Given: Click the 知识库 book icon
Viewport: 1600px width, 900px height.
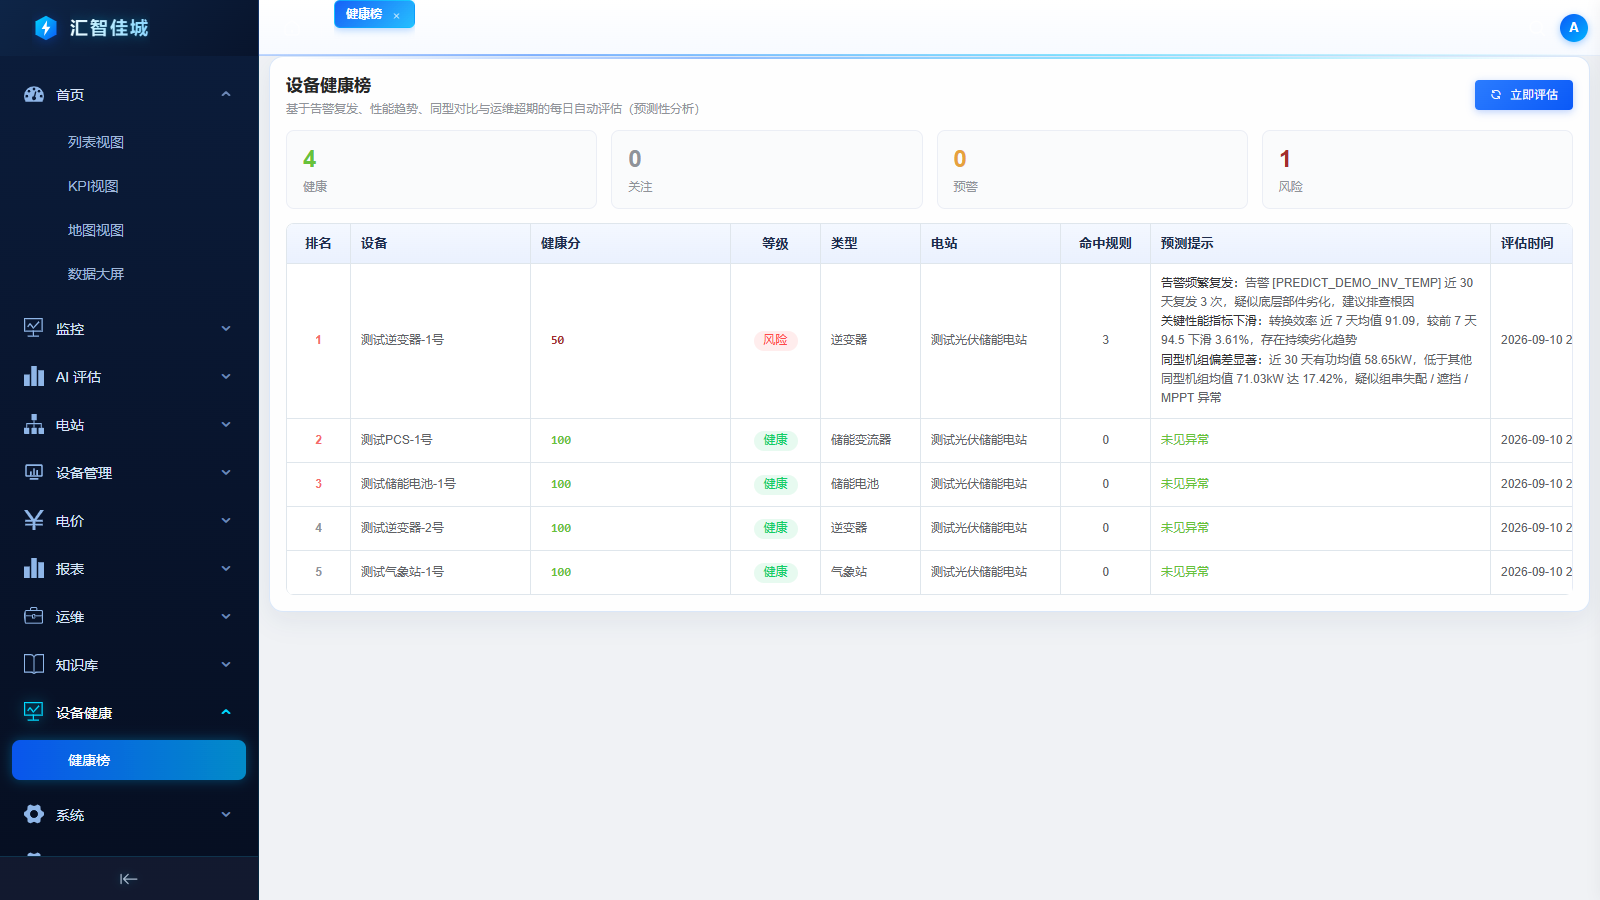Looking at the screenshot, I should tap(34, 664).
